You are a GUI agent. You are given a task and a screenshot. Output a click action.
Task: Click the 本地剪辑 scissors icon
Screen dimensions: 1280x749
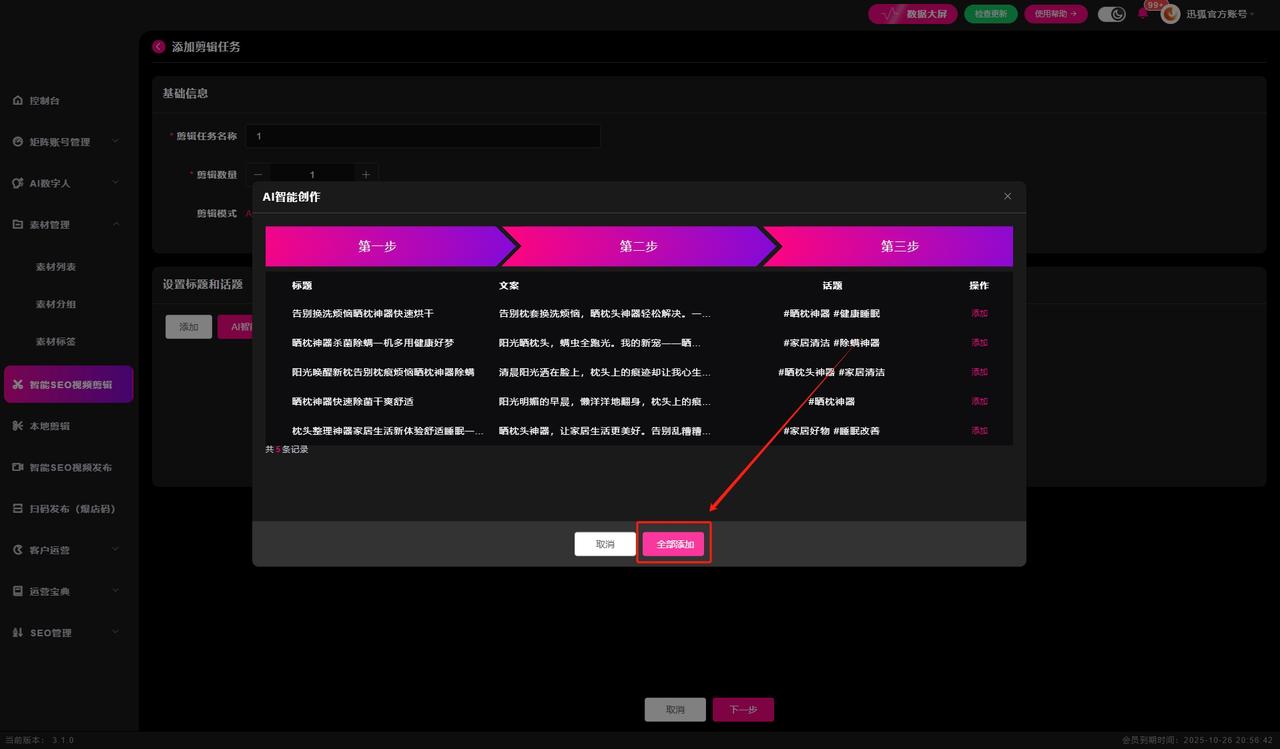[x=18, y=426]
